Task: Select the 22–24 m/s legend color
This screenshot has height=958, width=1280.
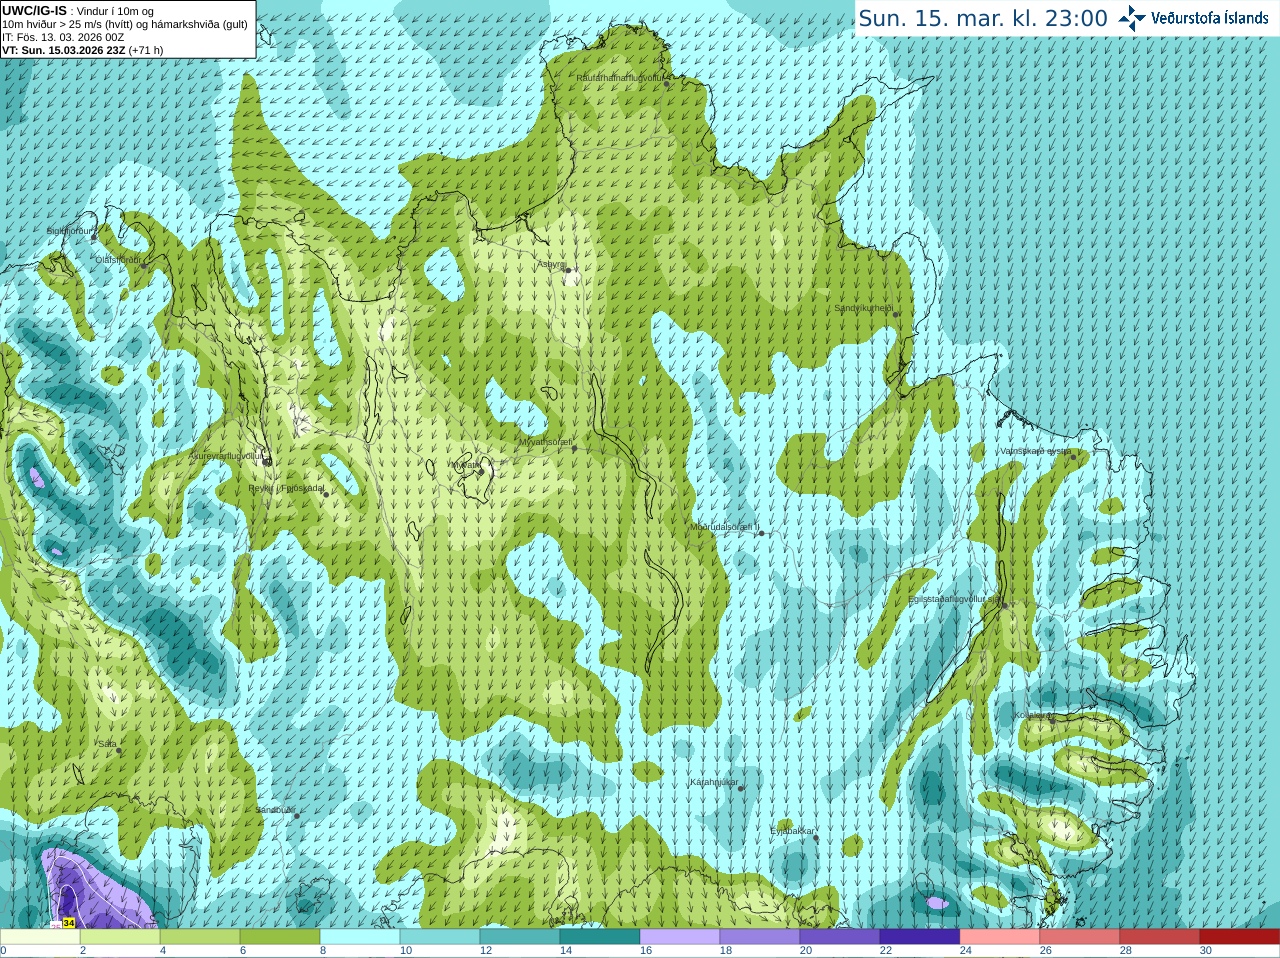Action: [920, 937]
